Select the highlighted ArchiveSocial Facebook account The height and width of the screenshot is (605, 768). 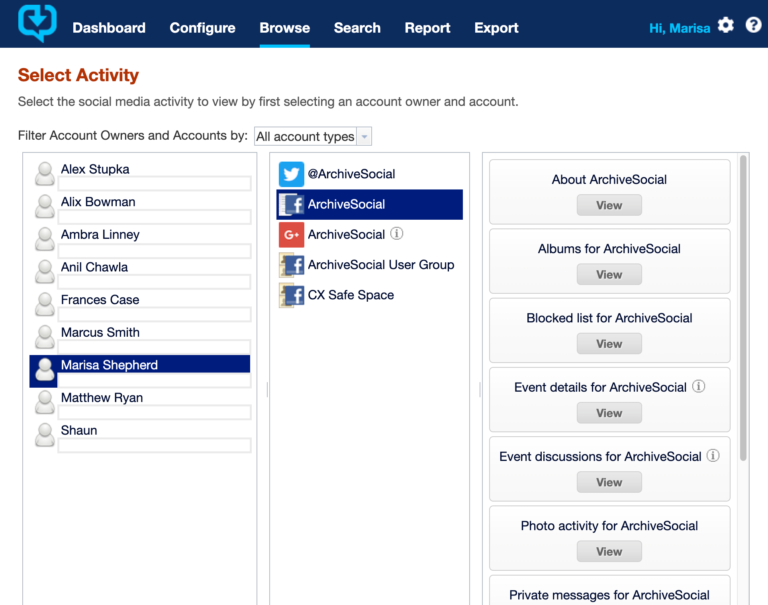[x=370, y=204]
